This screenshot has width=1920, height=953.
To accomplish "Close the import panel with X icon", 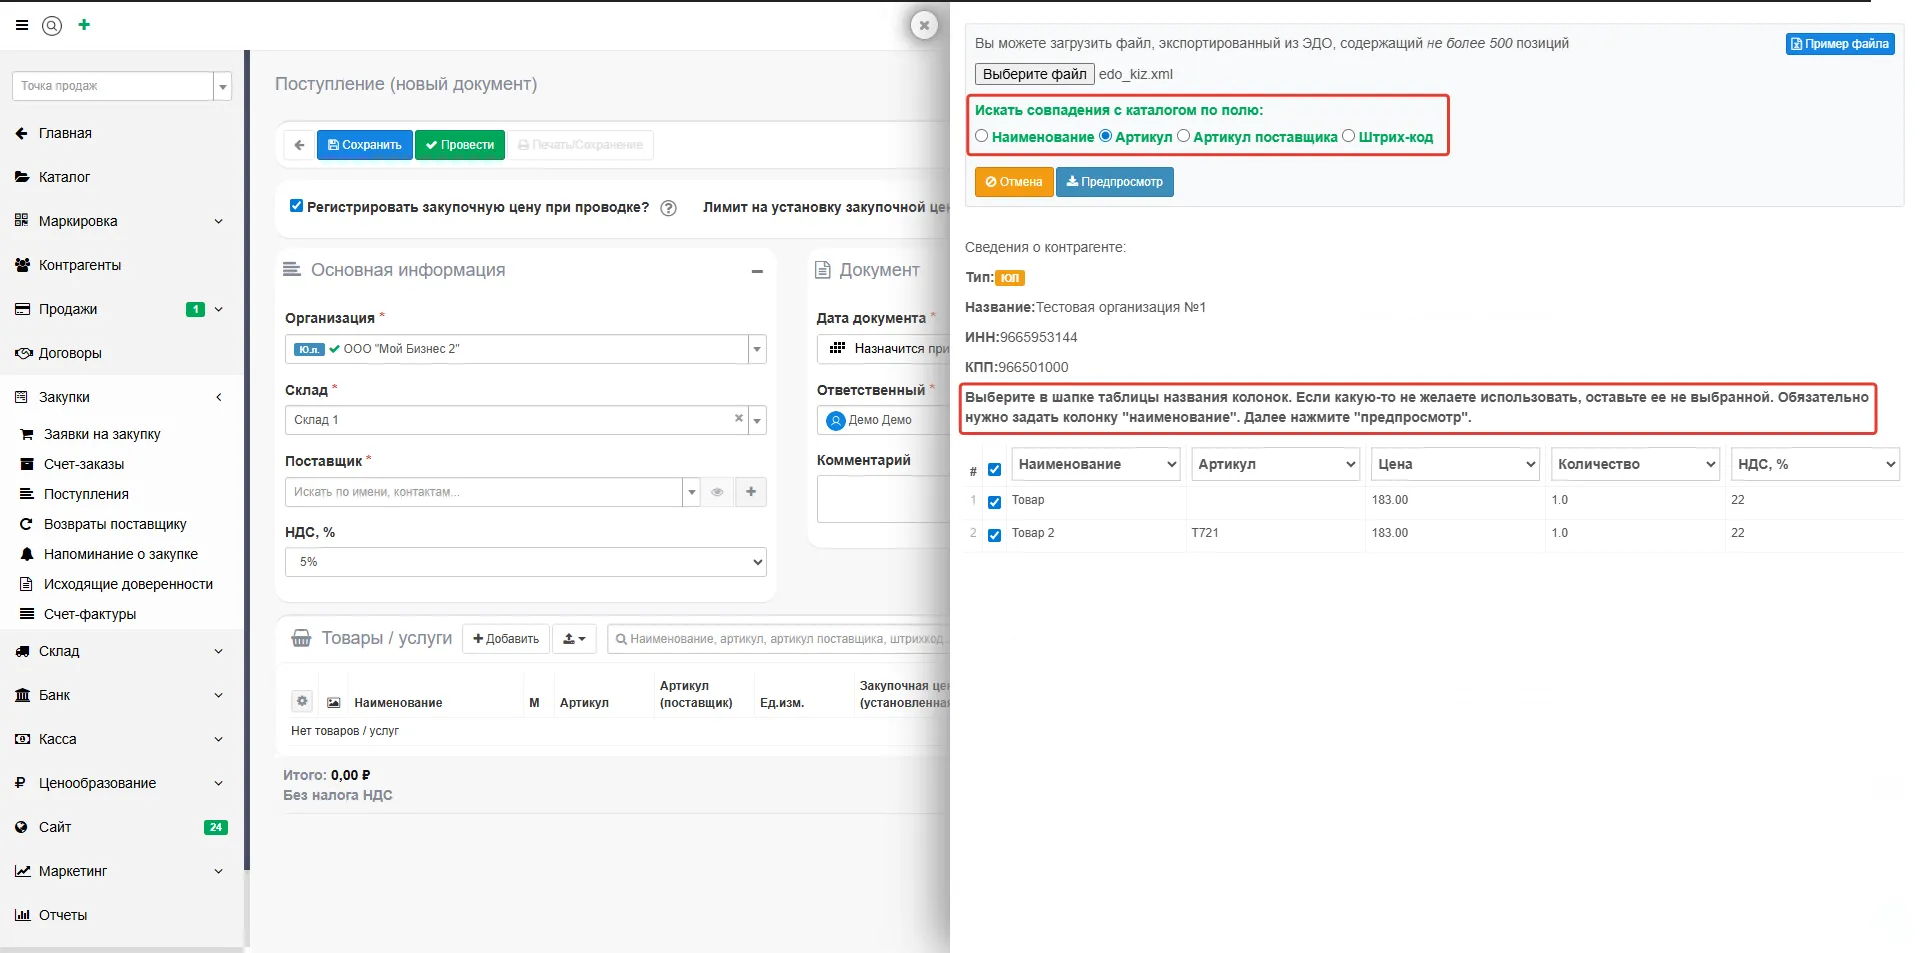I will point(924,26).
